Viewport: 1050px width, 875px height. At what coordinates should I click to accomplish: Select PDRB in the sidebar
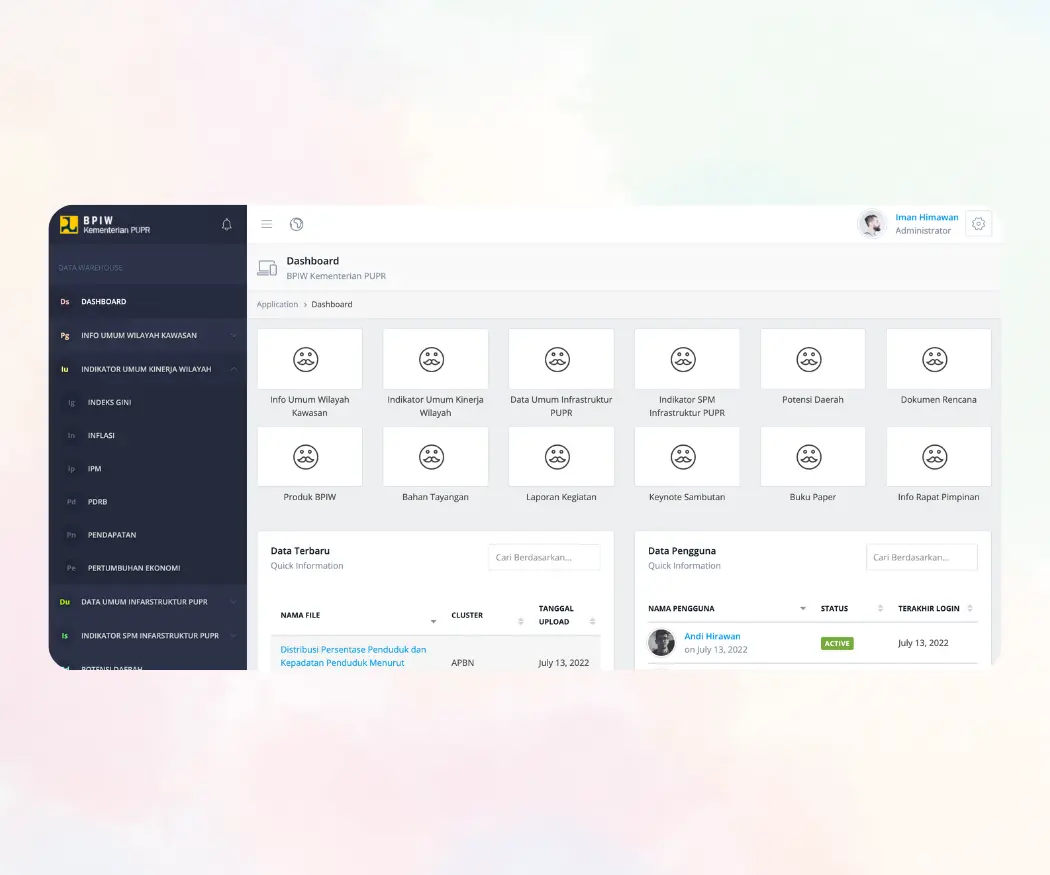click(x=97, y=502)
